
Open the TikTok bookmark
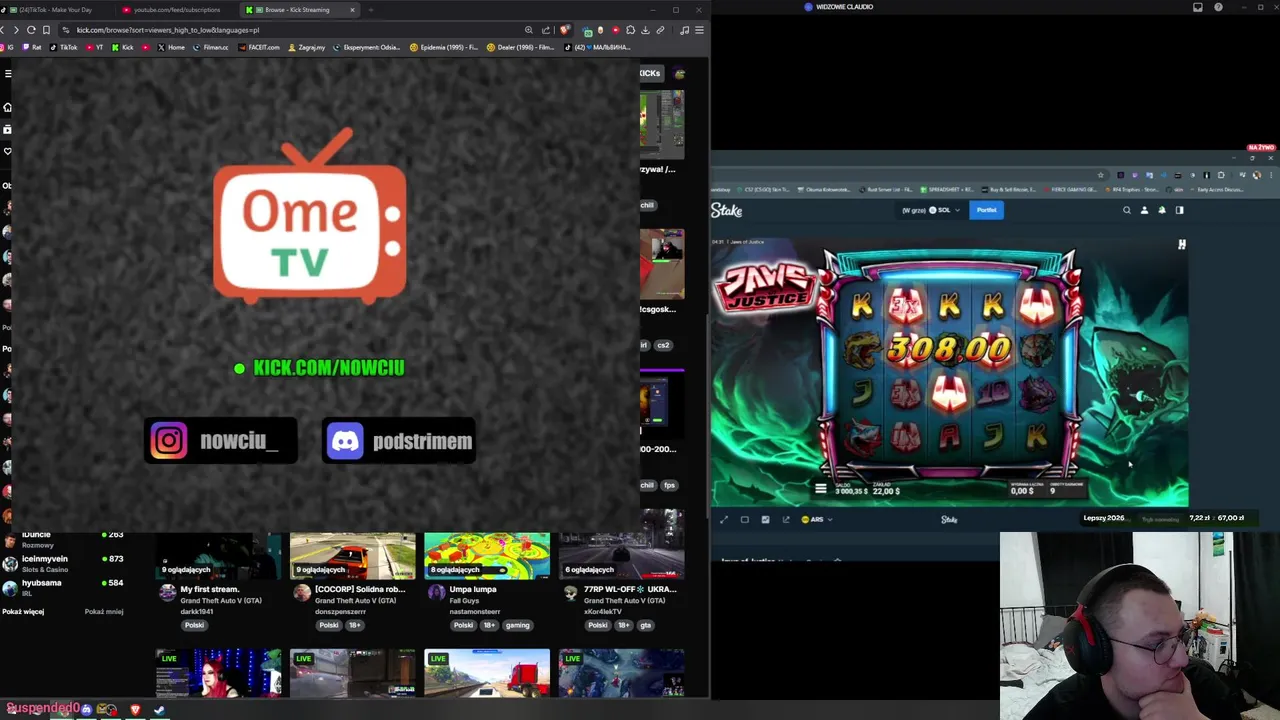(x=64, y=47)
